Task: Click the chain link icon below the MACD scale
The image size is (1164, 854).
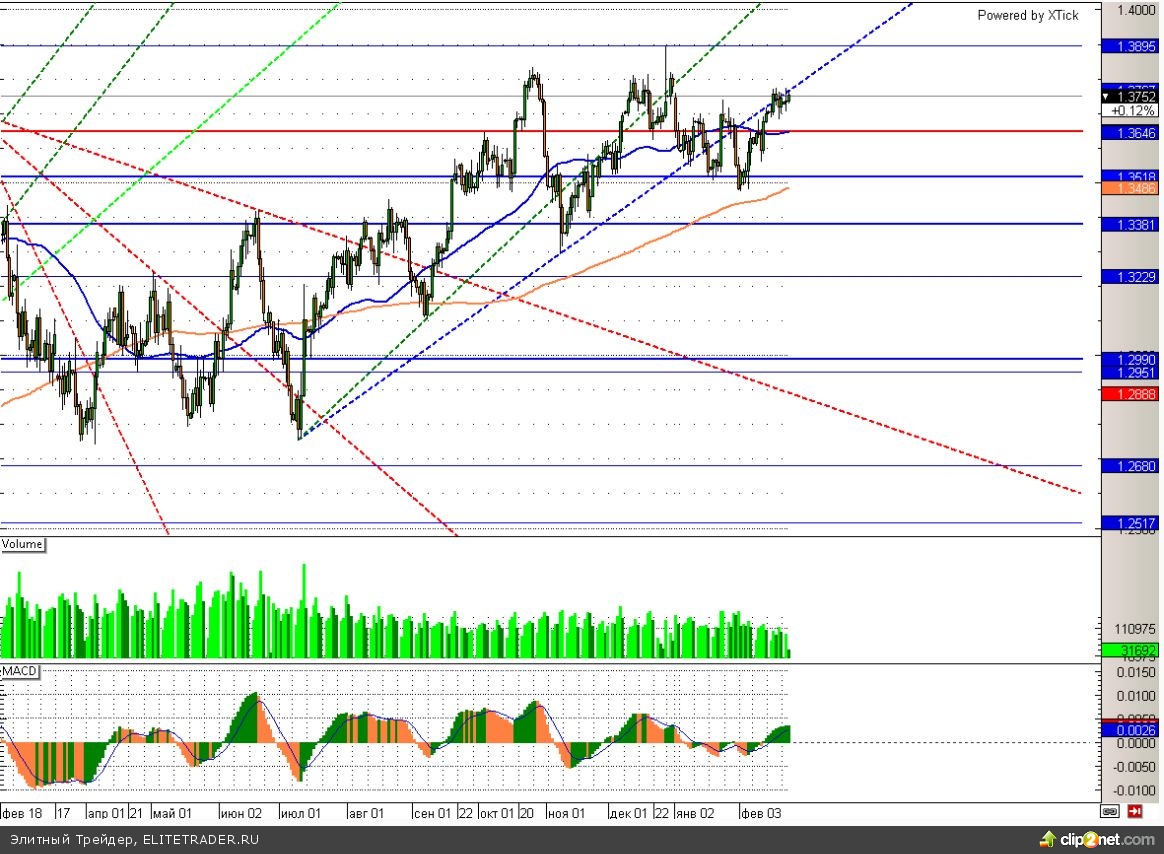Action: coord(1110,812)
